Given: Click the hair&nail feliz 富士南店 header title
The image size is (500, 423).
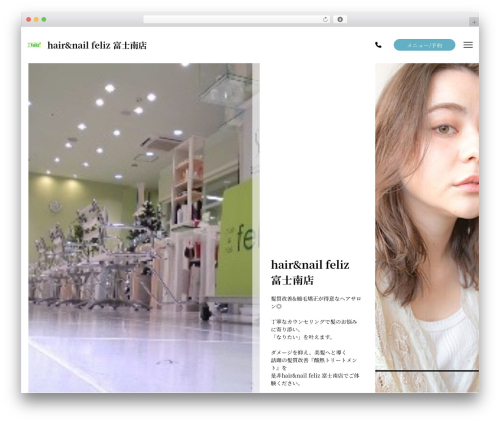Looking at the screenshot, I should pos(97,45).
